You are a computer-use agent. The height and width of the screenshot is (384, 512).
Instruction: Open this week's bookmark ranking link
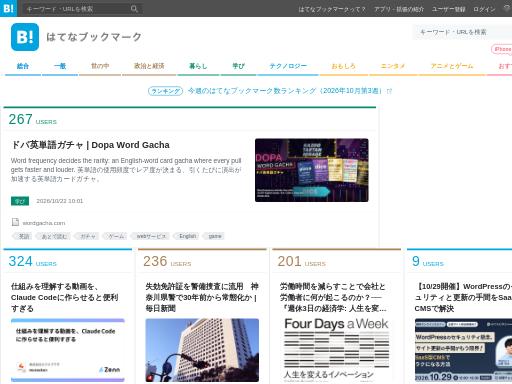[x=285, y=91]
